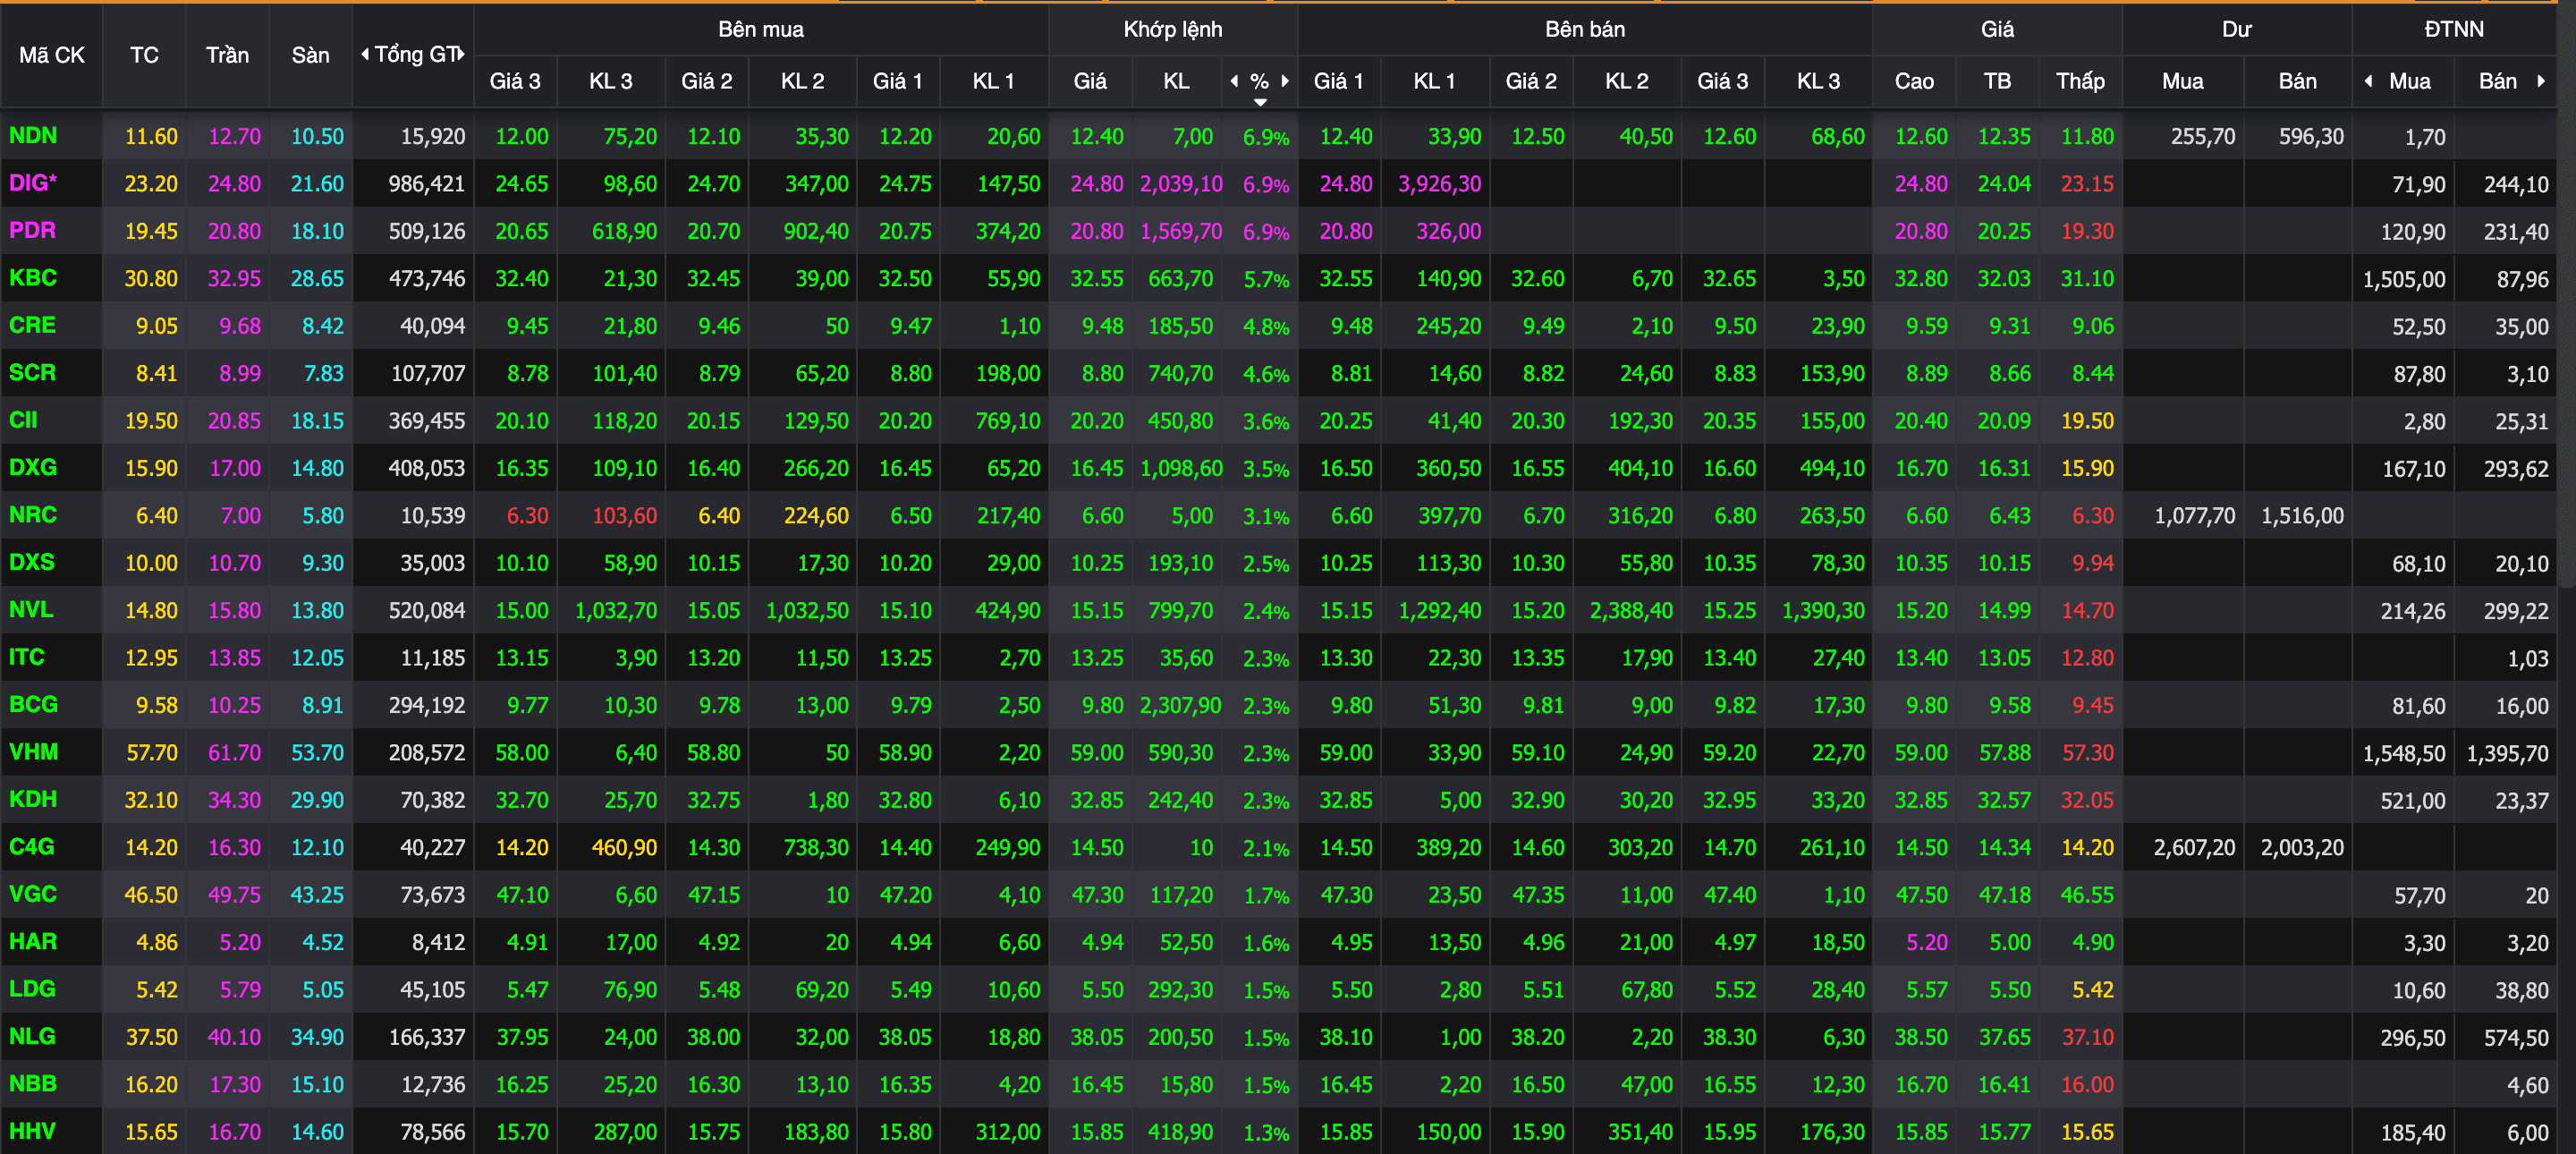Click the Bên bán group header
This screenshot has width=2576, height=1154.
coord(1585,29)
